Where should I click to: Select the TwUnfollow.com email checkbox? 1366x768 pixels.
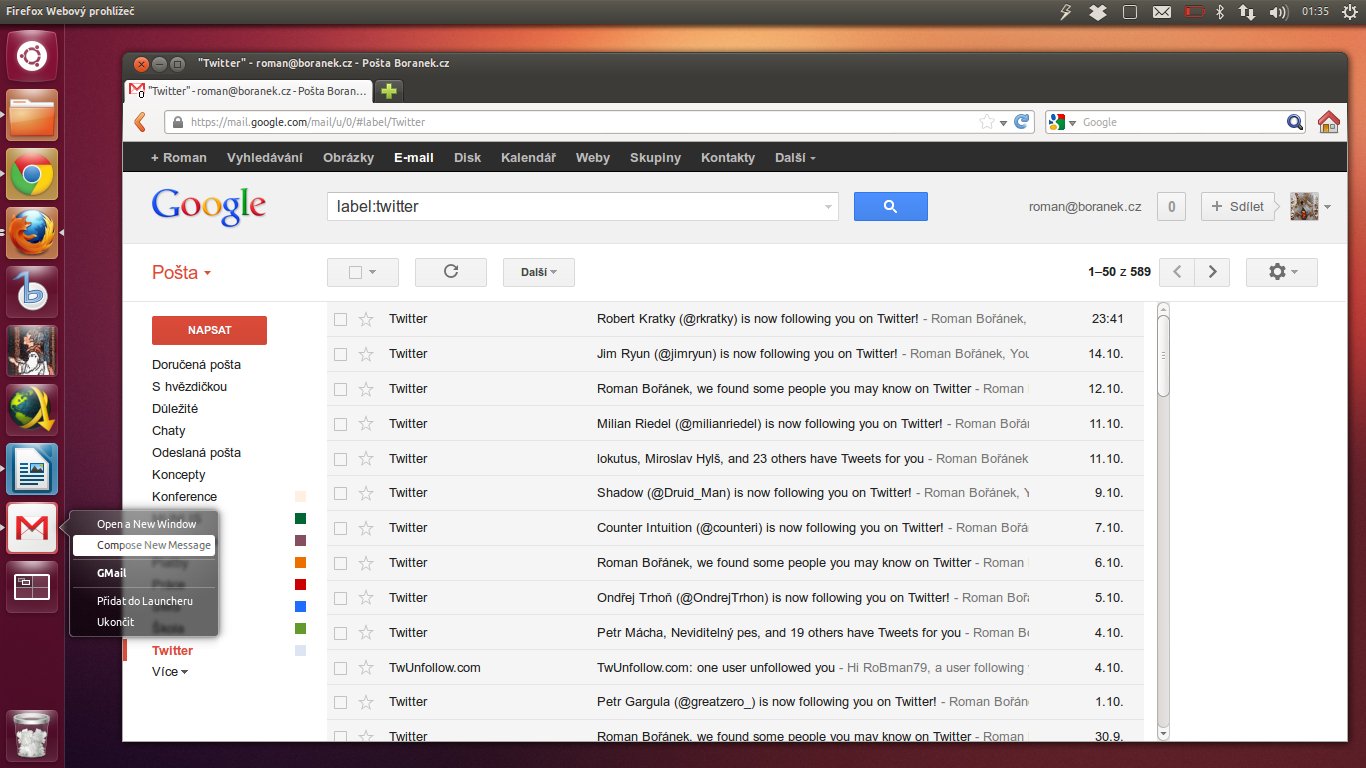pos(341,668)
